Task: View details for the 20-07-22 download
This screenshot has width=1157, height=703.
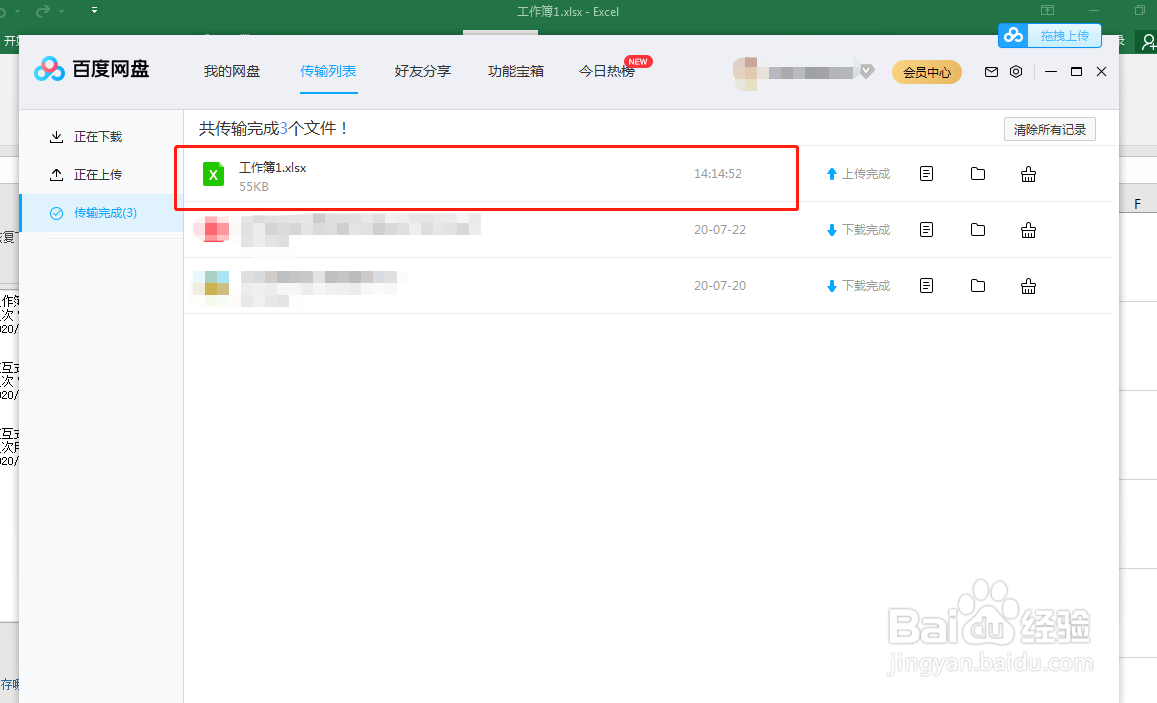Action: (x=927, y=230)
